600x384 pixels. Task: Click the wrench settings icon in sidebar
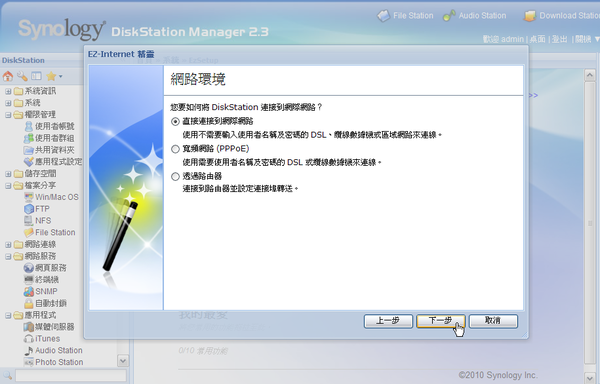tap(22, 76)
